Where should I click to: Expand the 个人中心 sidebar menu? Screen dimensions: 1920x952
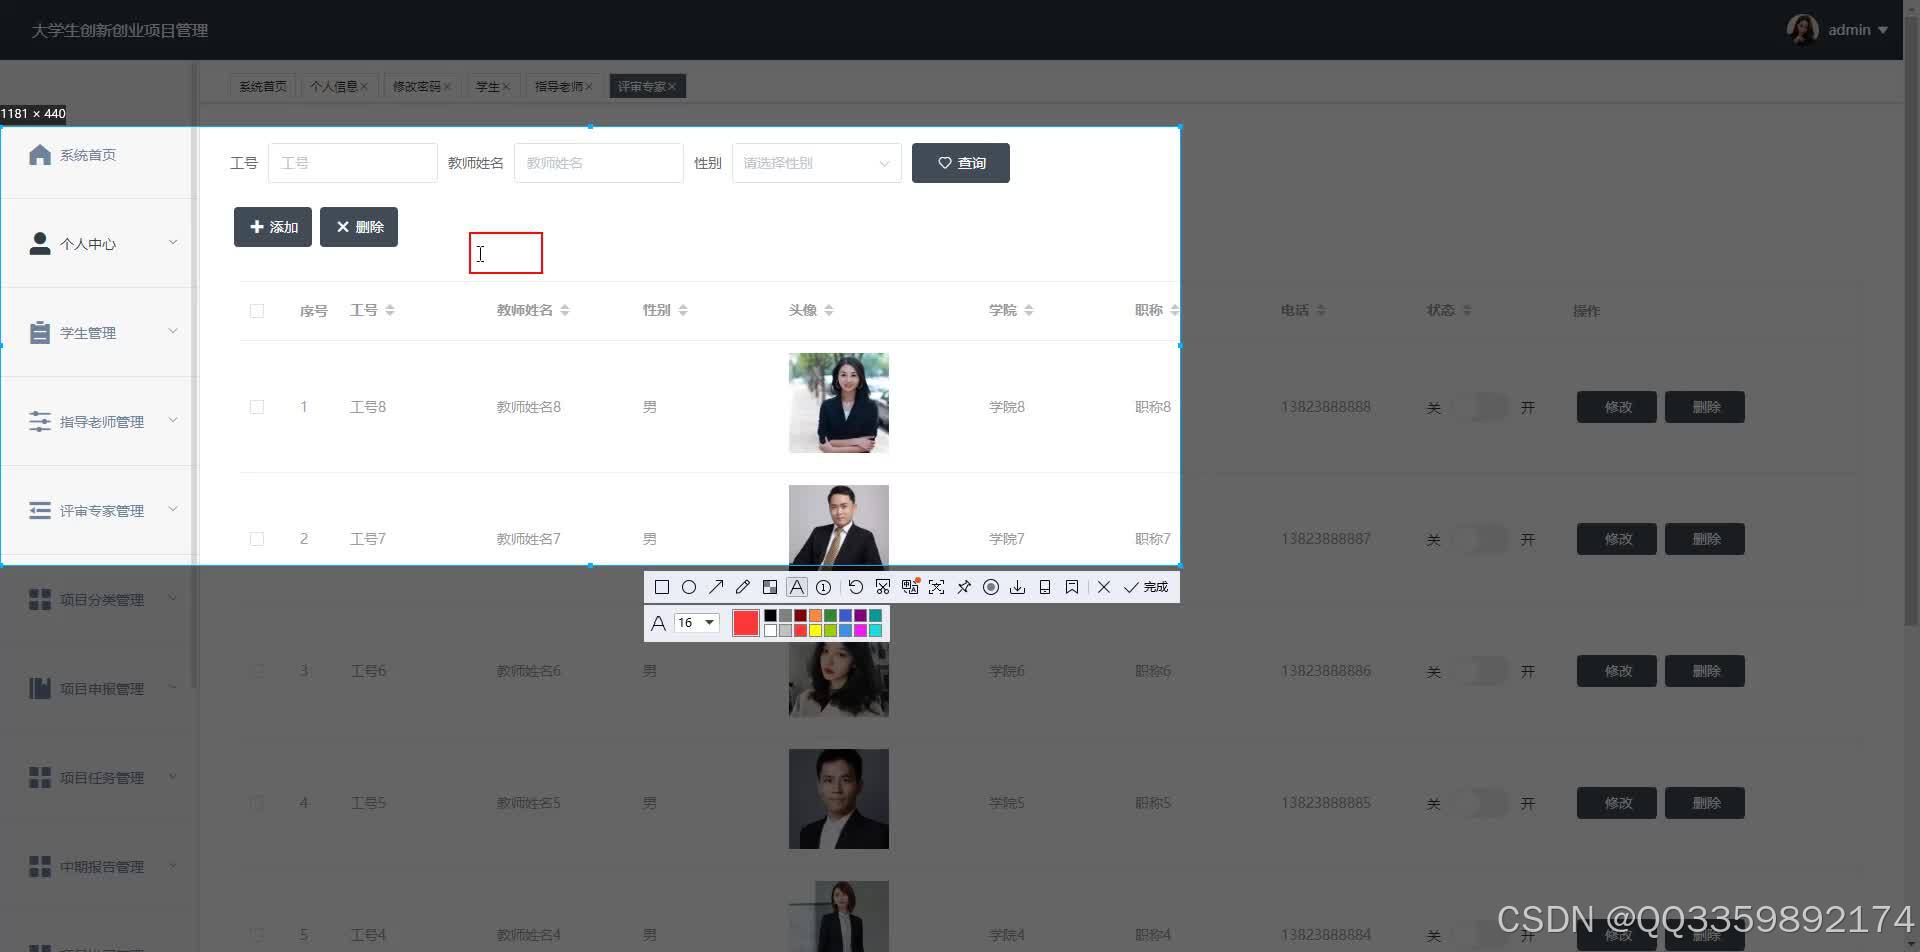click(x=99, y=243)
